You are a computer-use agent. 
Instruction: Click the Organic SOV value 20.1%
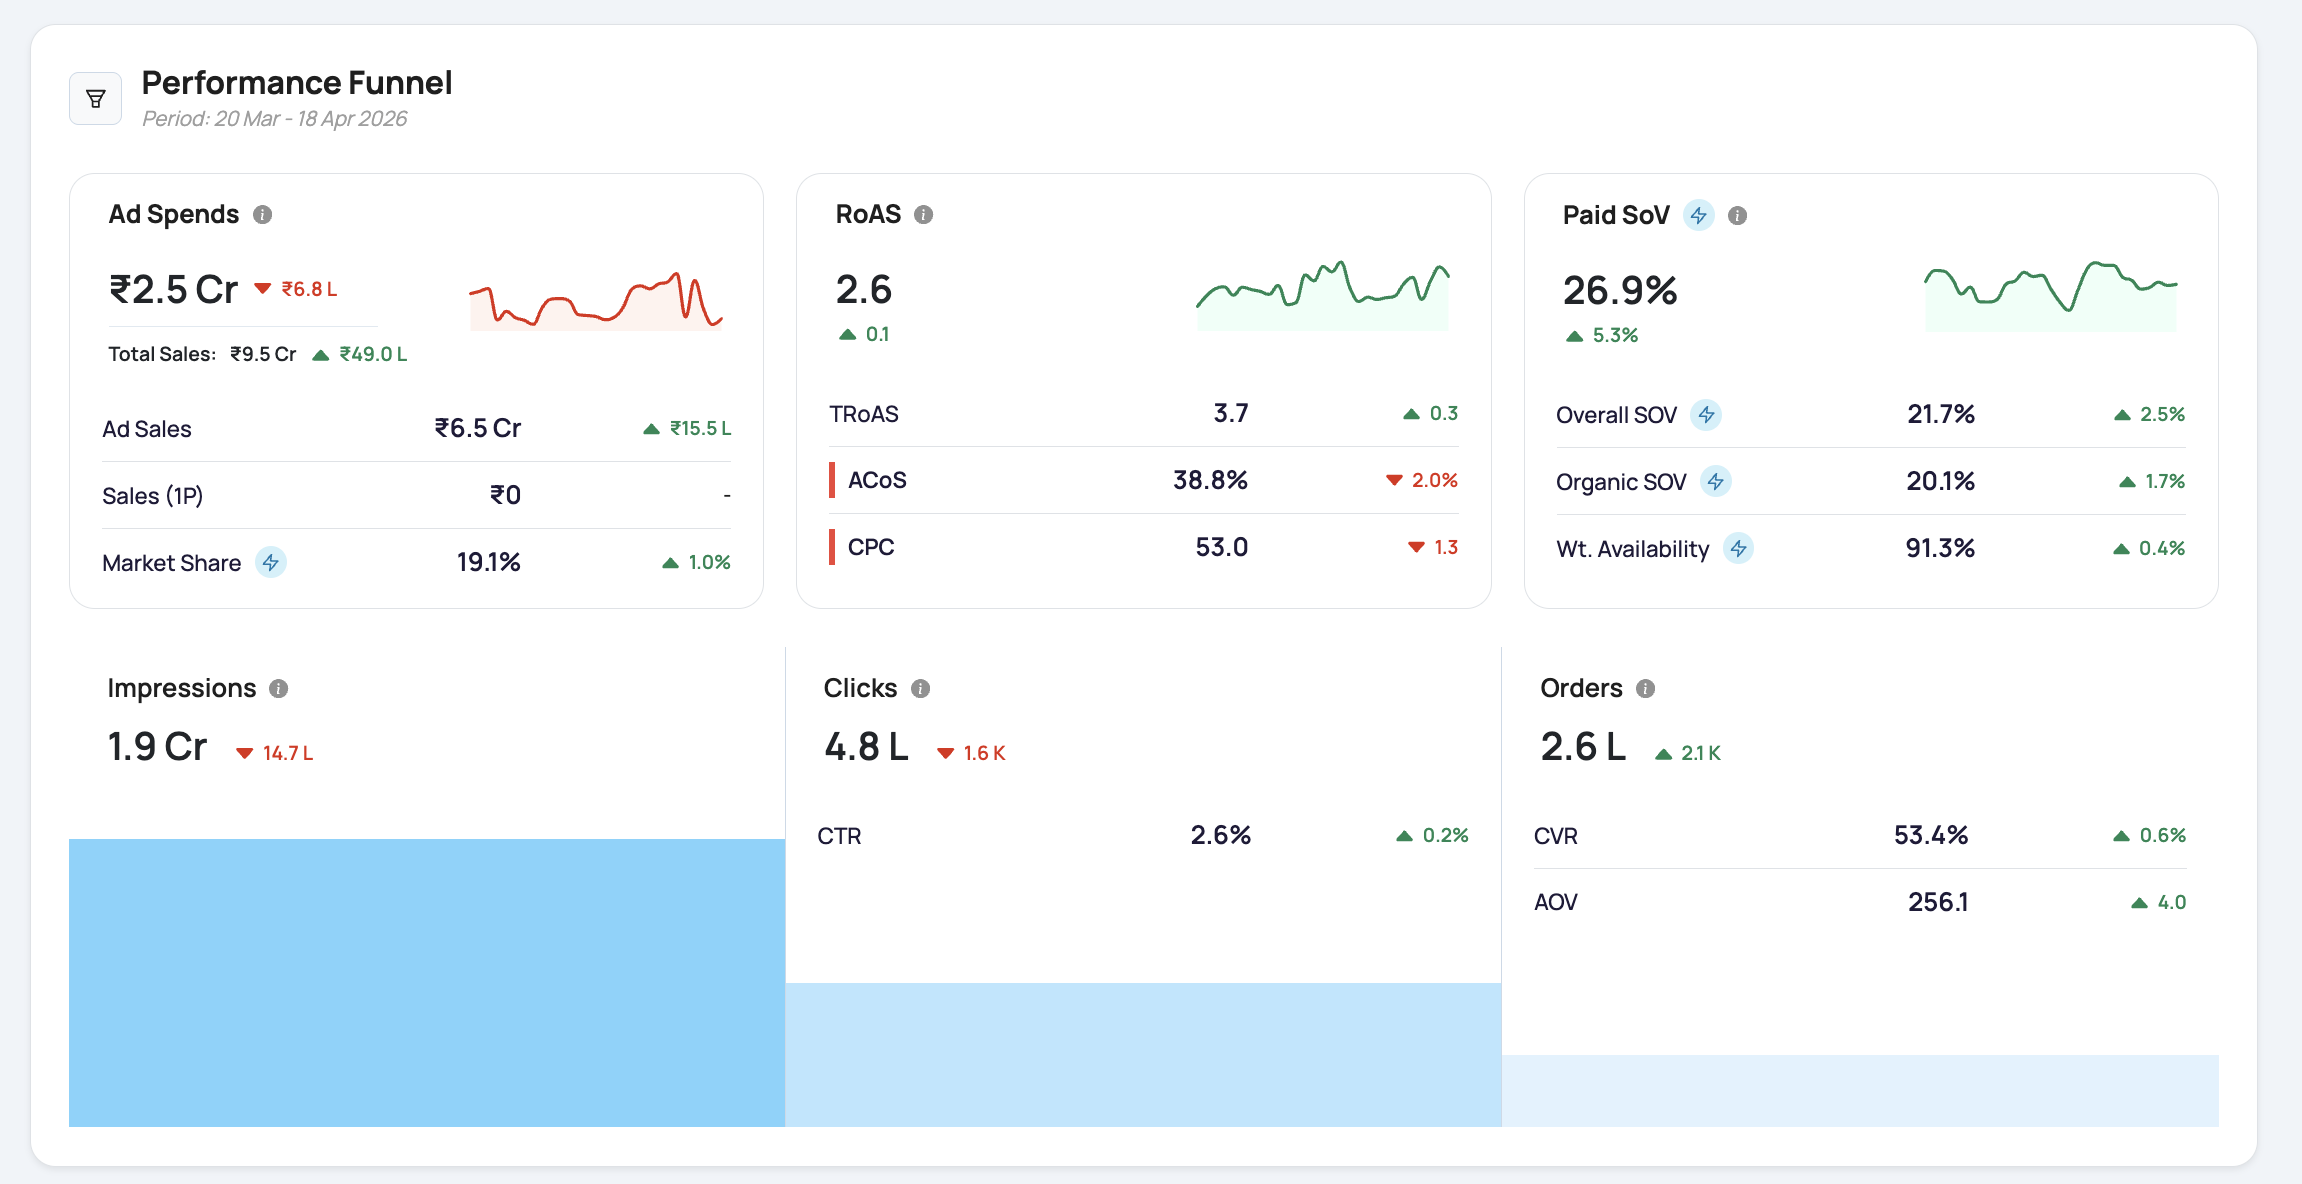[x=1941, y=481]
